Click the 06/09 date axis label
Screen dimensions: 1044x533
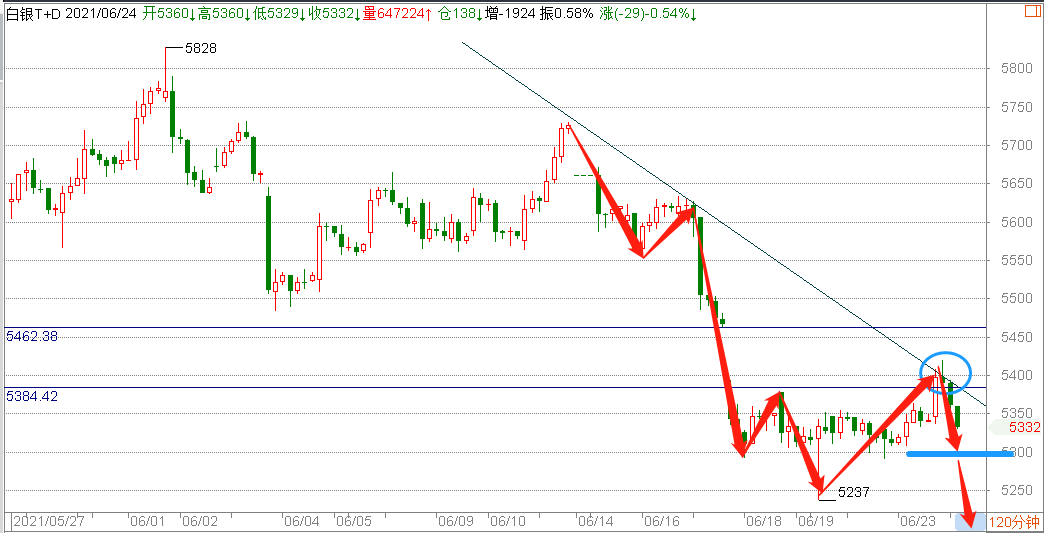pyautogui.click(x=455, y=521)
